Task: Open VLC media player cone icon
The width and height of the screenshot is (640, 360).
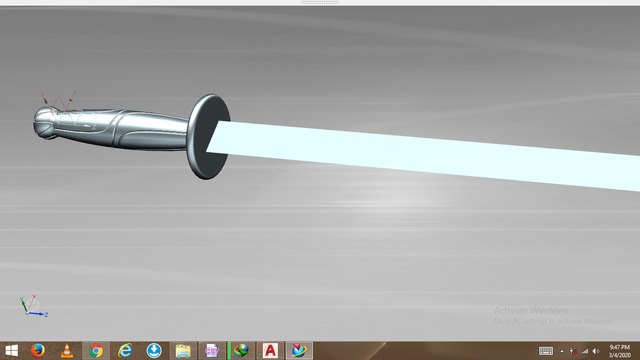Action: click(67, 351)
